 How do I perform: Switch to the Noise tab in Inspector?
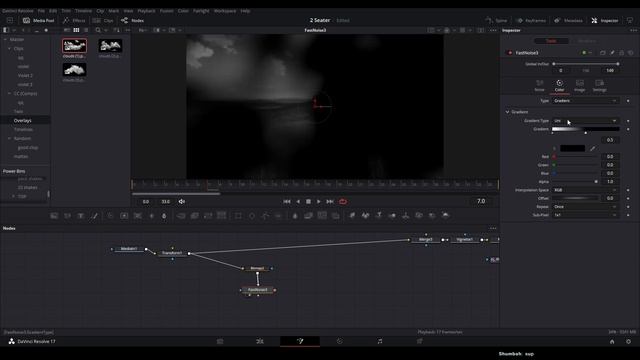pos(540,86)
